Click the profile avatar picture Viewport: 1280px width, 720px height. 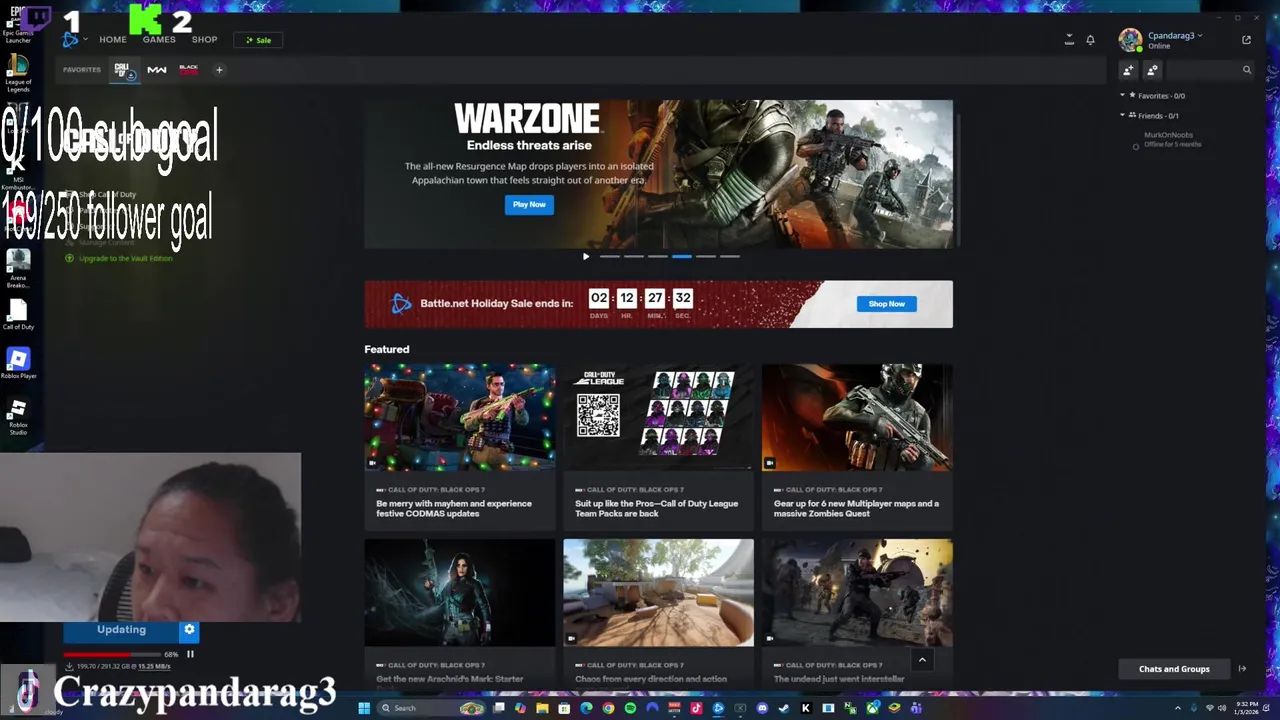(x=1130, y=40)
